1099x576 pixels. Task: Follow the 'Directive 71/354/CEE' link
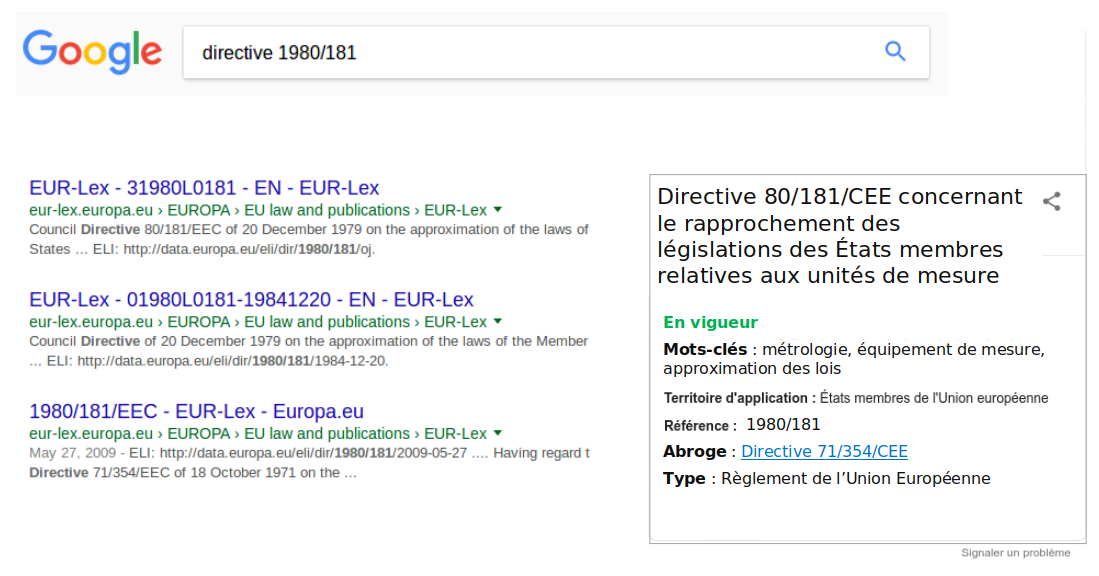point(824,451)
